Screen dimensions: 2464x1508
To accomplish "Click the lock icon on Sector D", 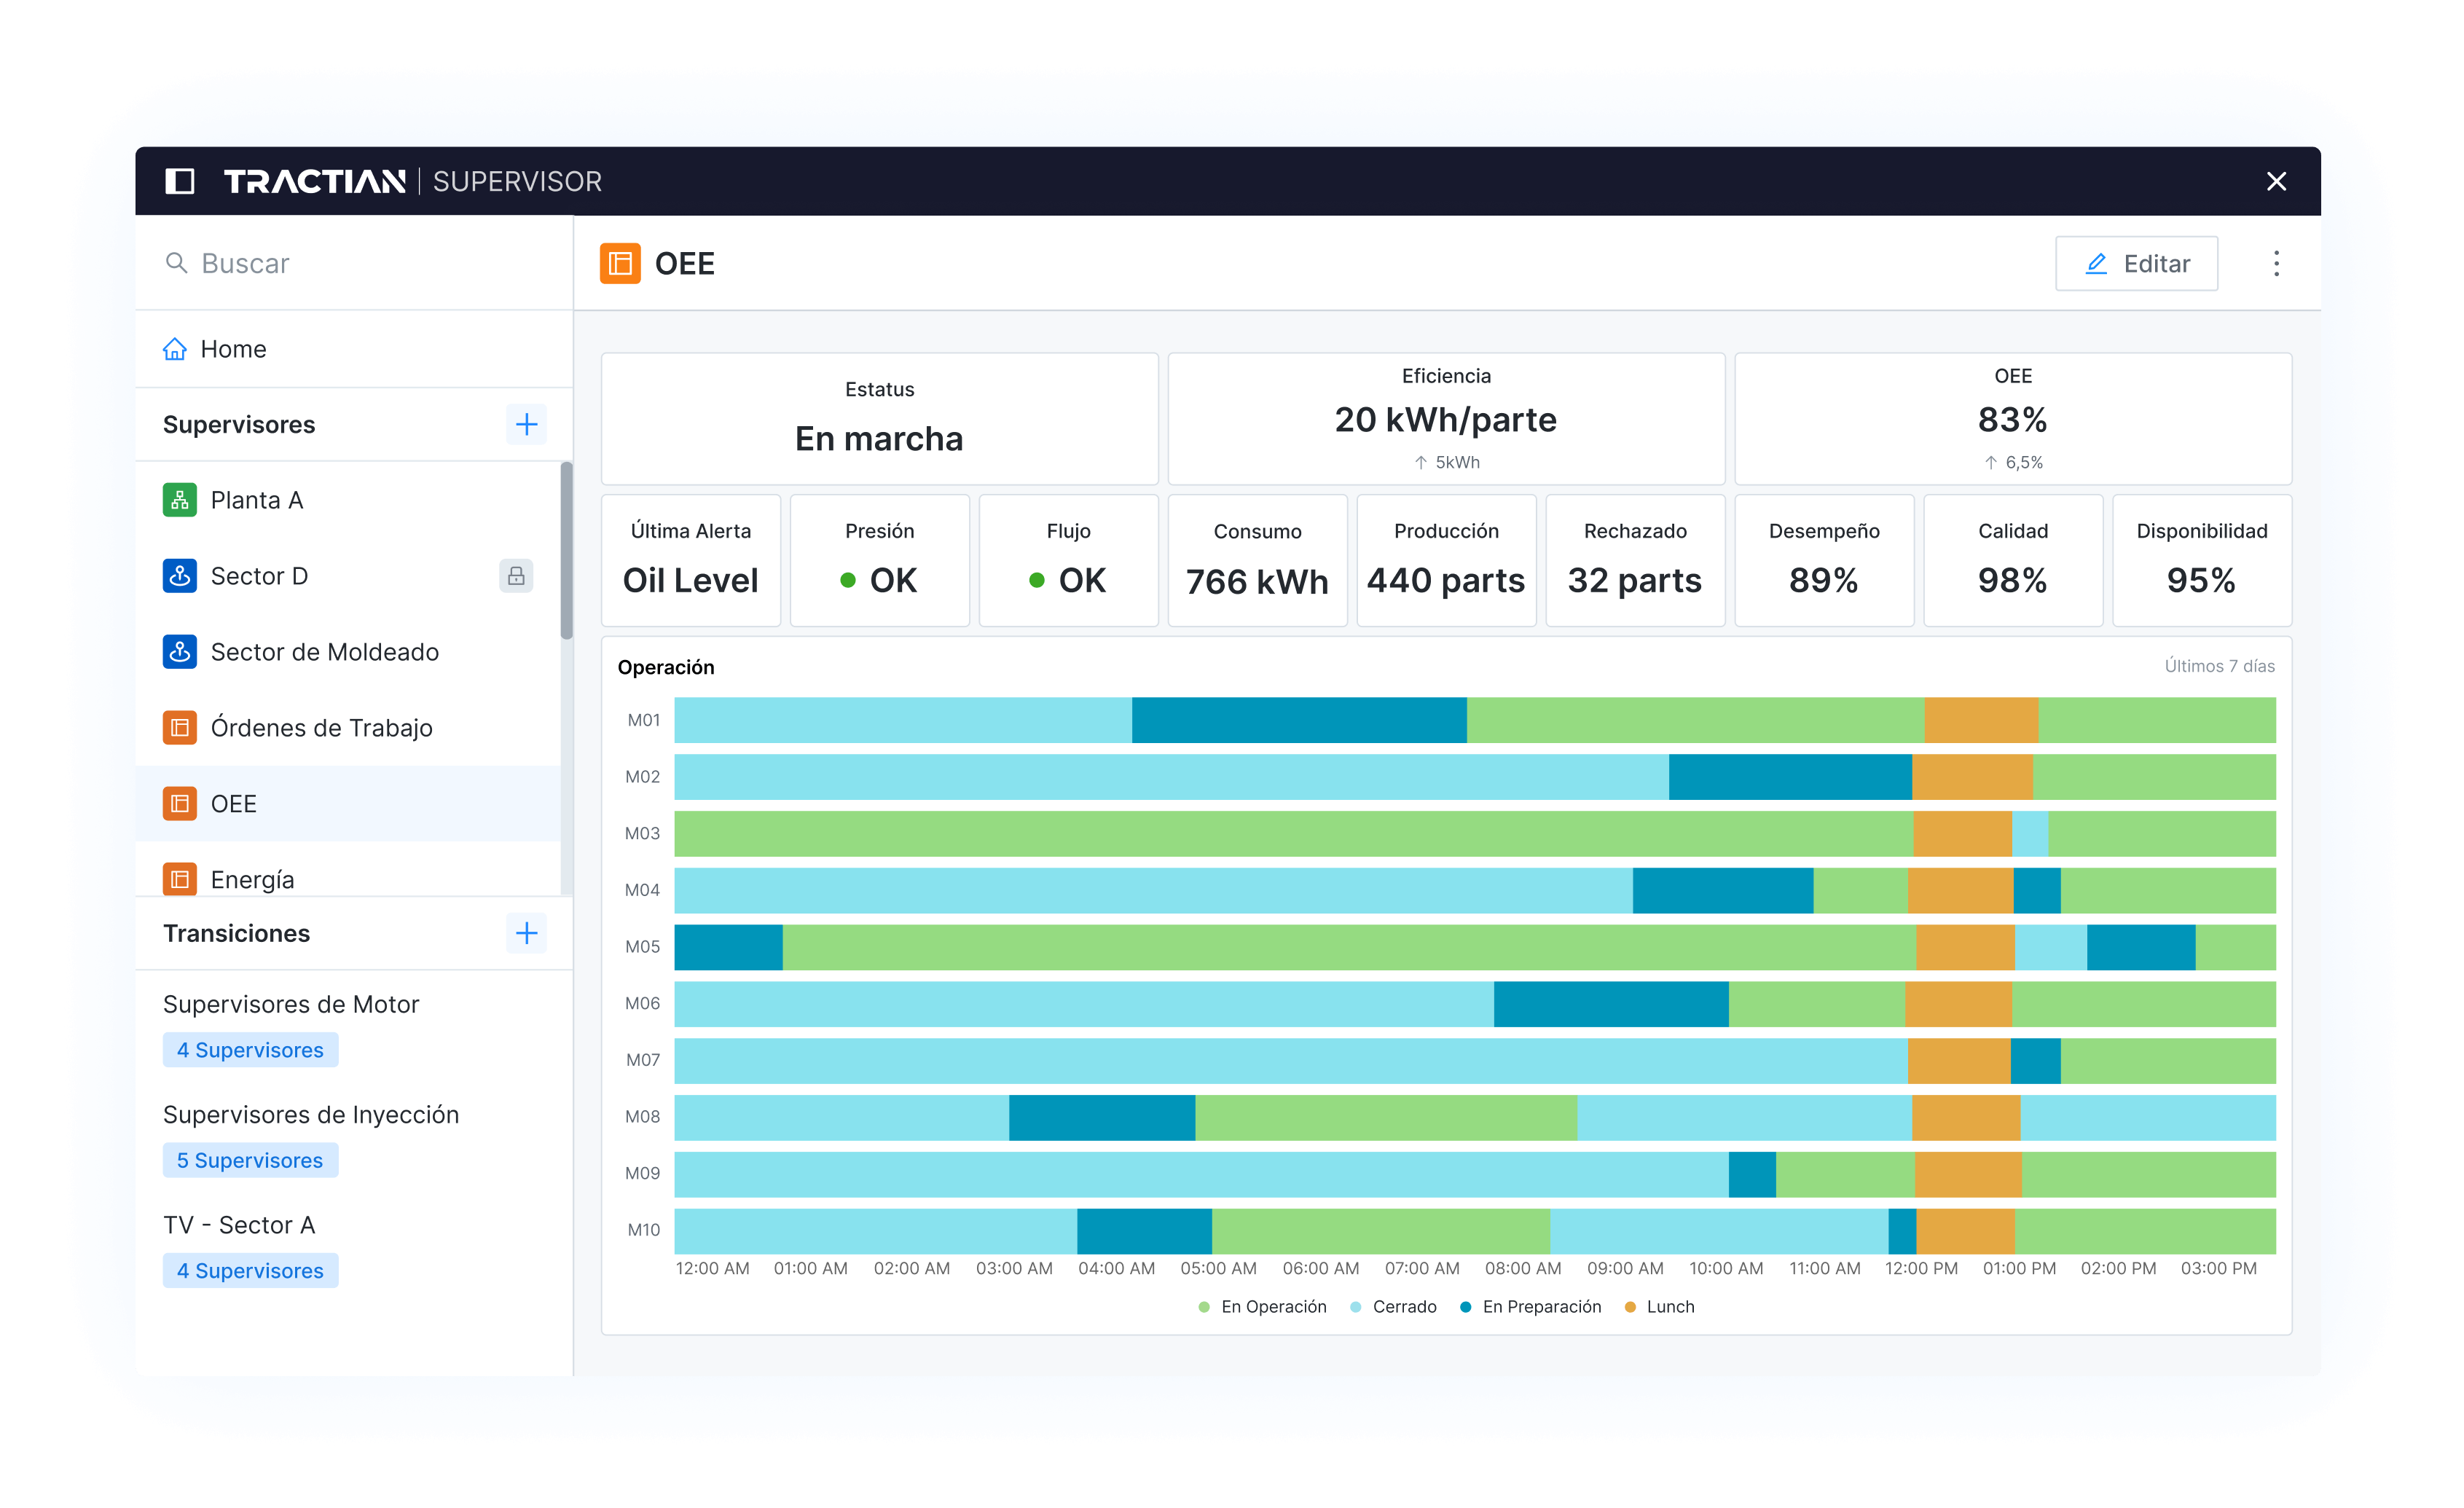I will 516,576.
